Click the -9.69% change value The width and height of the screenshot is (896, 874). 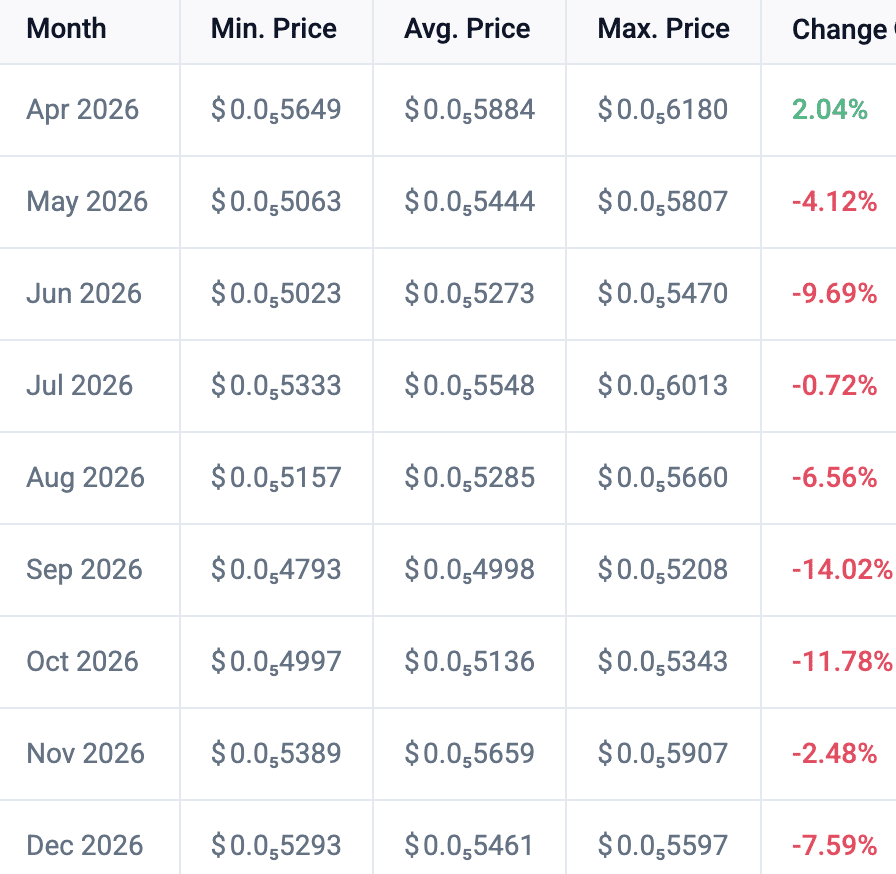834,293
